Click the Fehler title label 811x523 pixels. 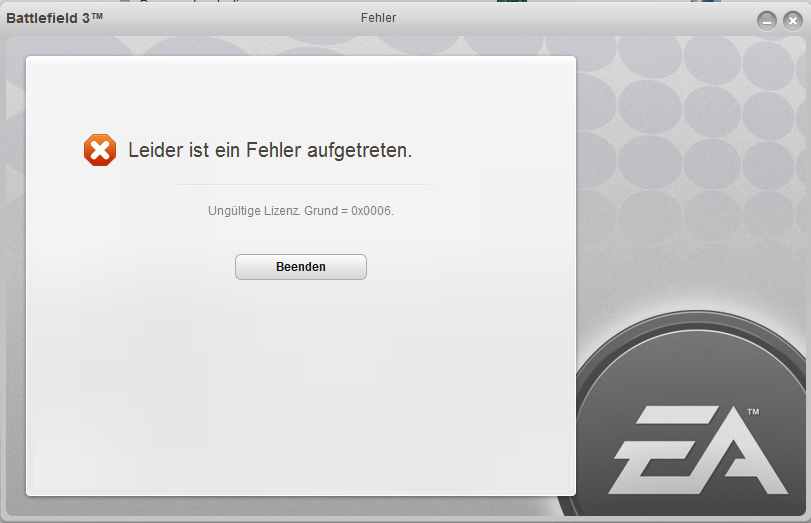(x=379, y=18)
